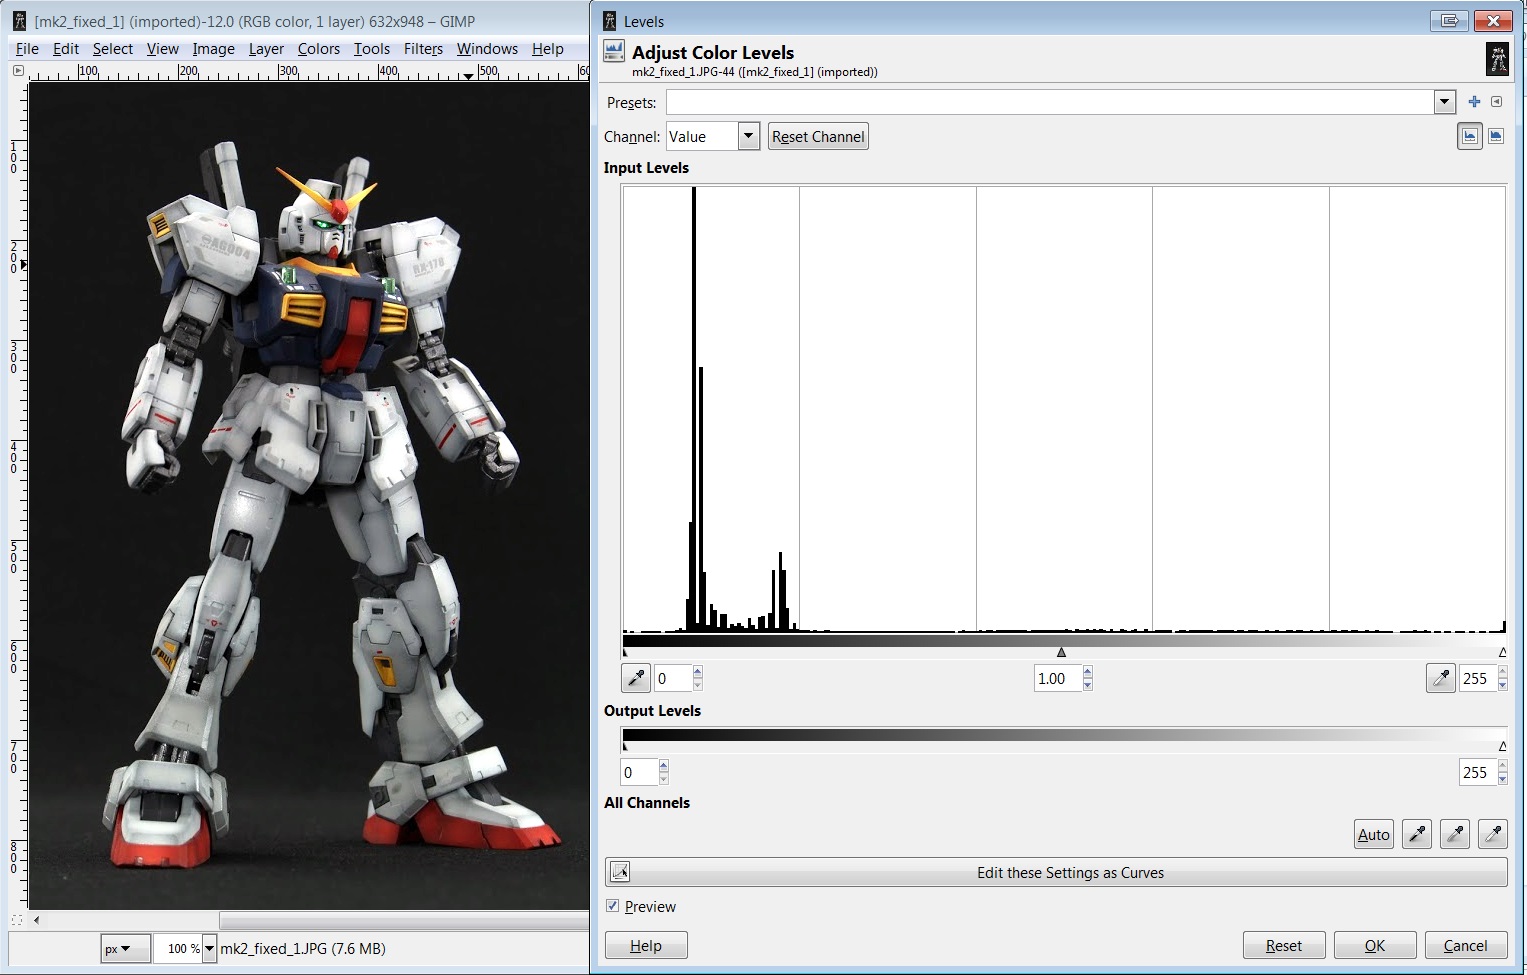Screen dimensions: 1527x975
Task: Open the File menu
Action: coord(27,49)
